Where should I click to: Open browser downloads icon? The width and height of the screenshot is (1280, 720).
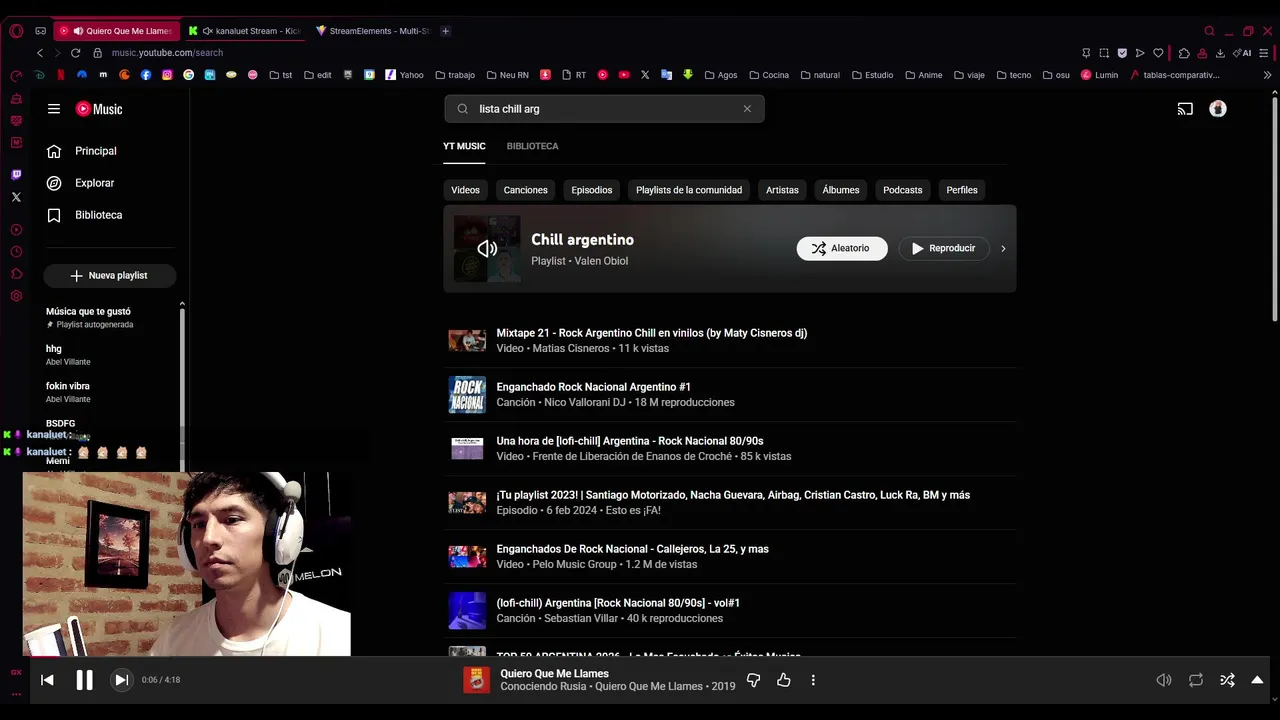pyautogui.click(x=1220, y=53)
